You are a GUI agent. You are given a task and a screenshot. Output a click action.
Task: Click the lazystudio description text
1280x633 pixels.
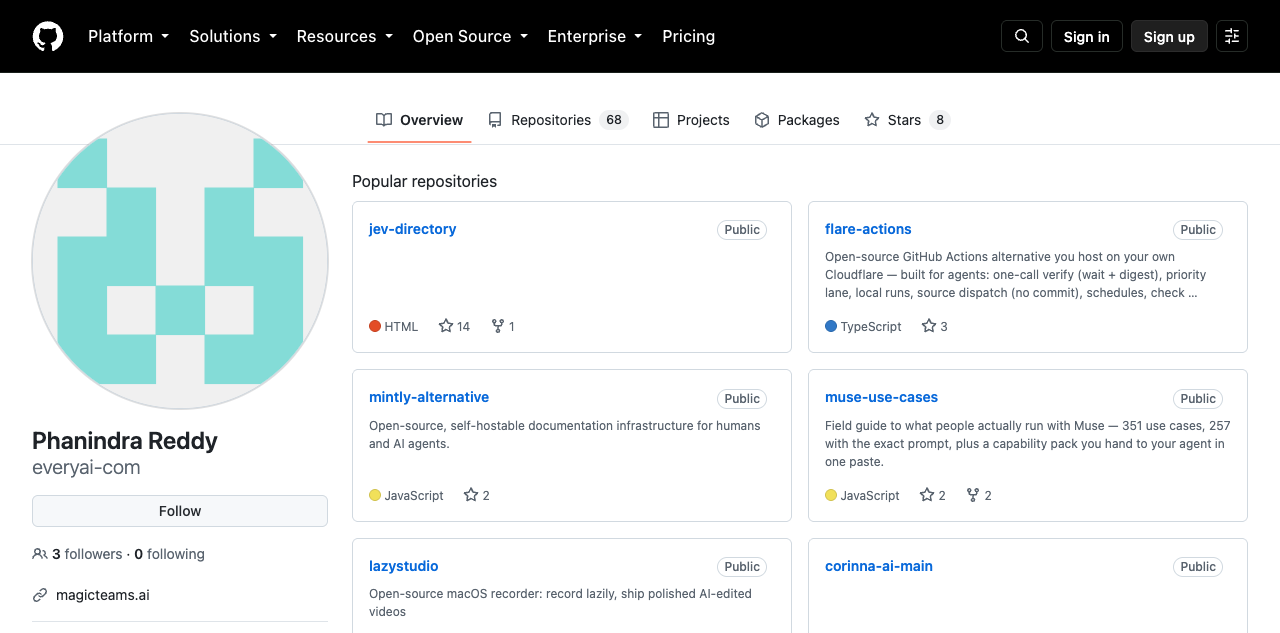[560, 602]
